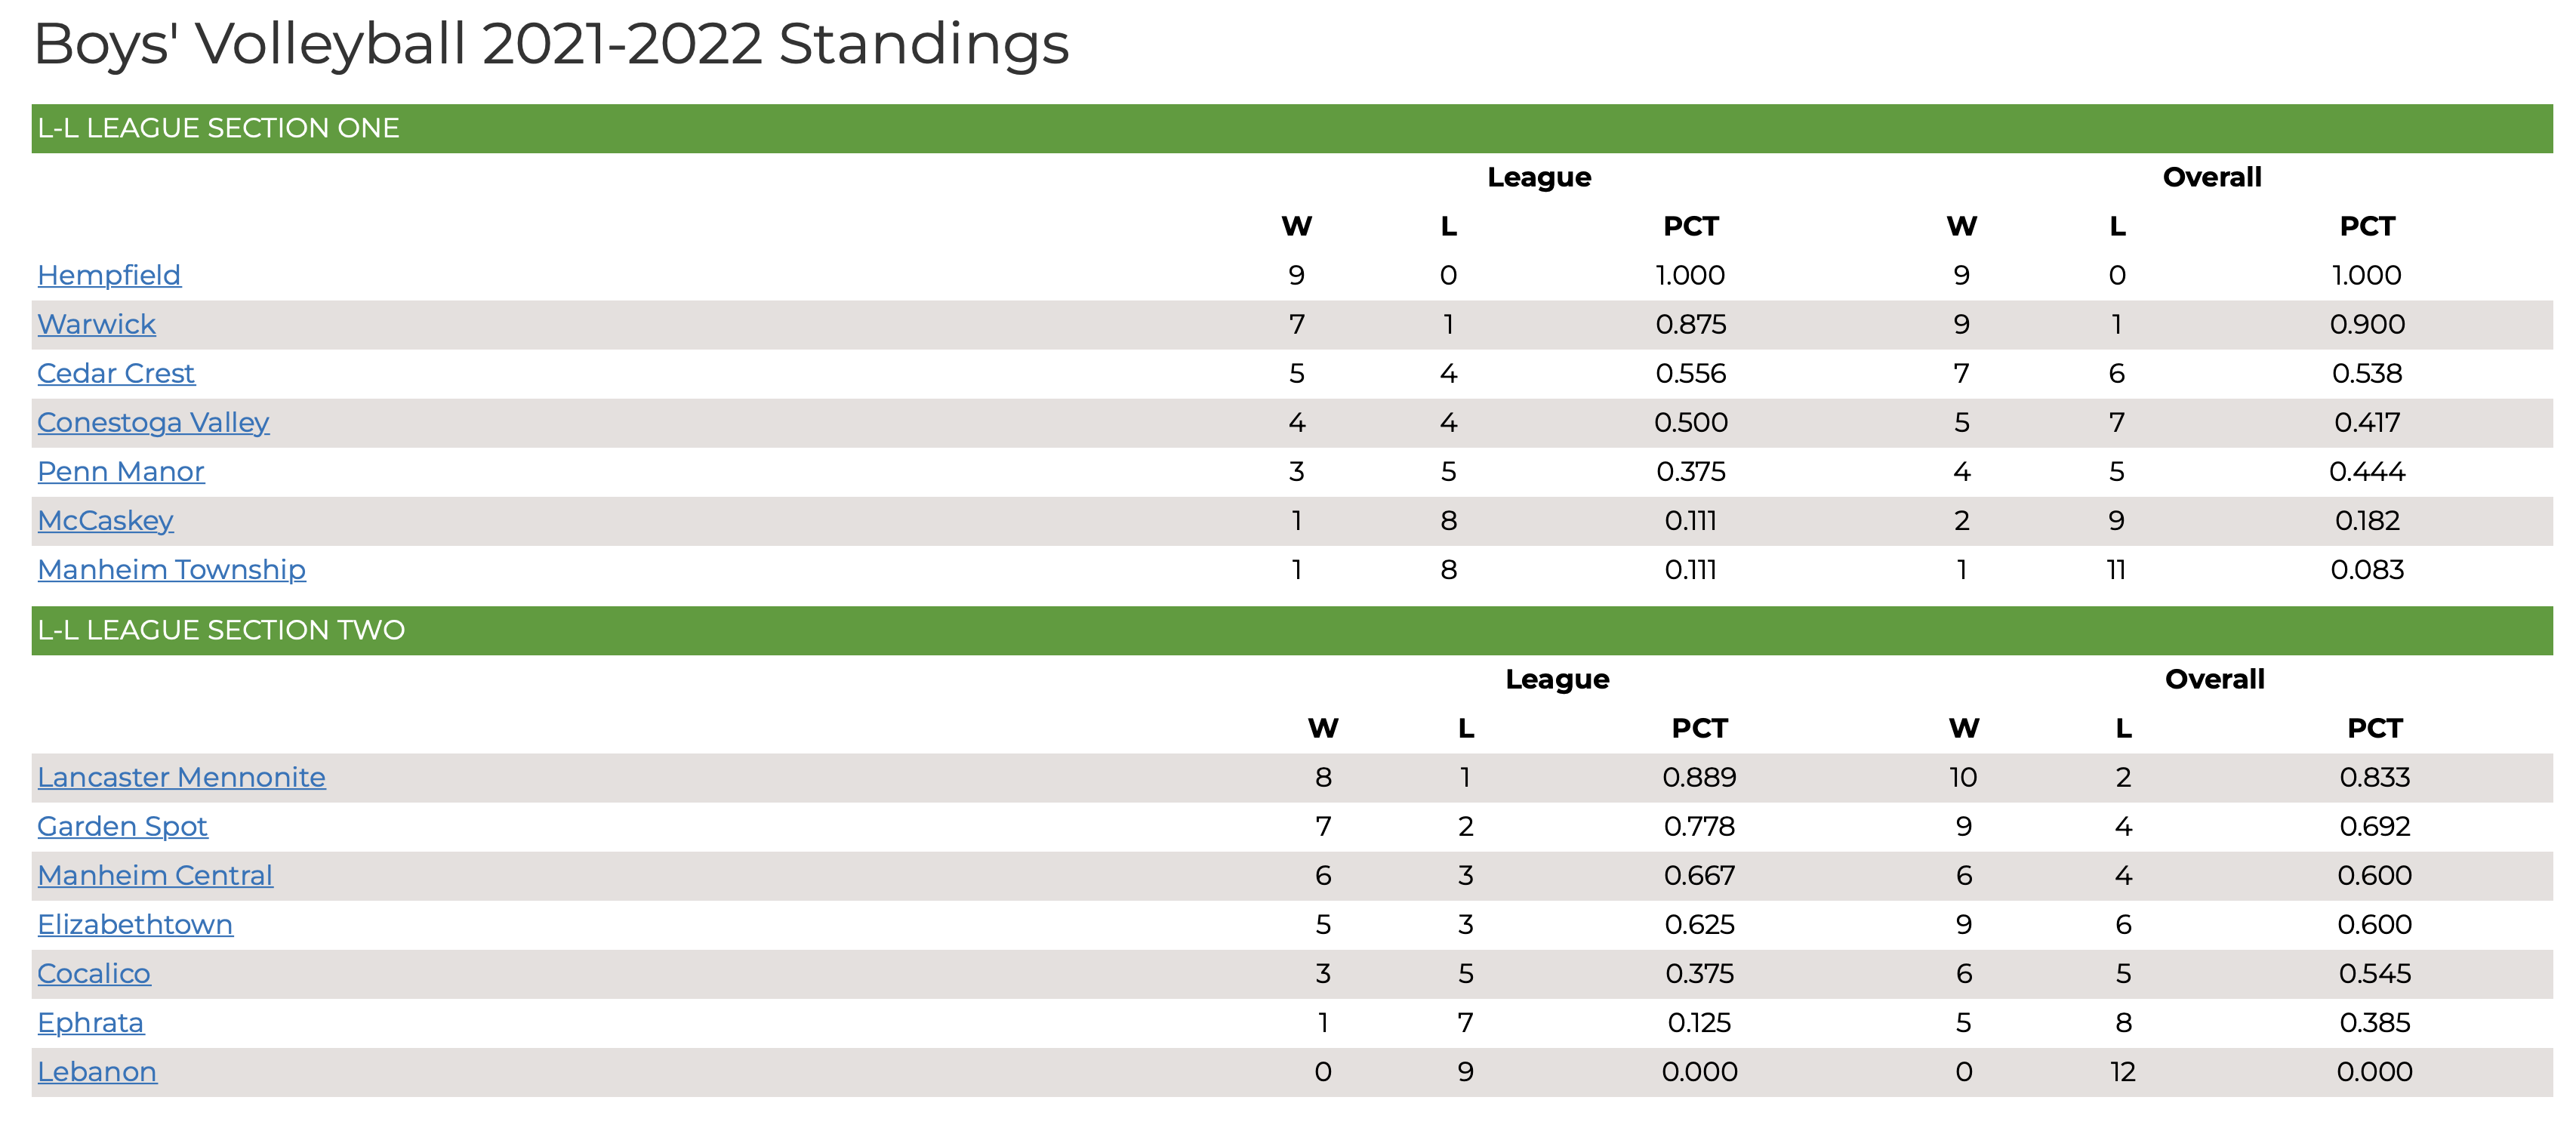Open the Hempfield team link
2576x1131 pixels.
[109, 275]
